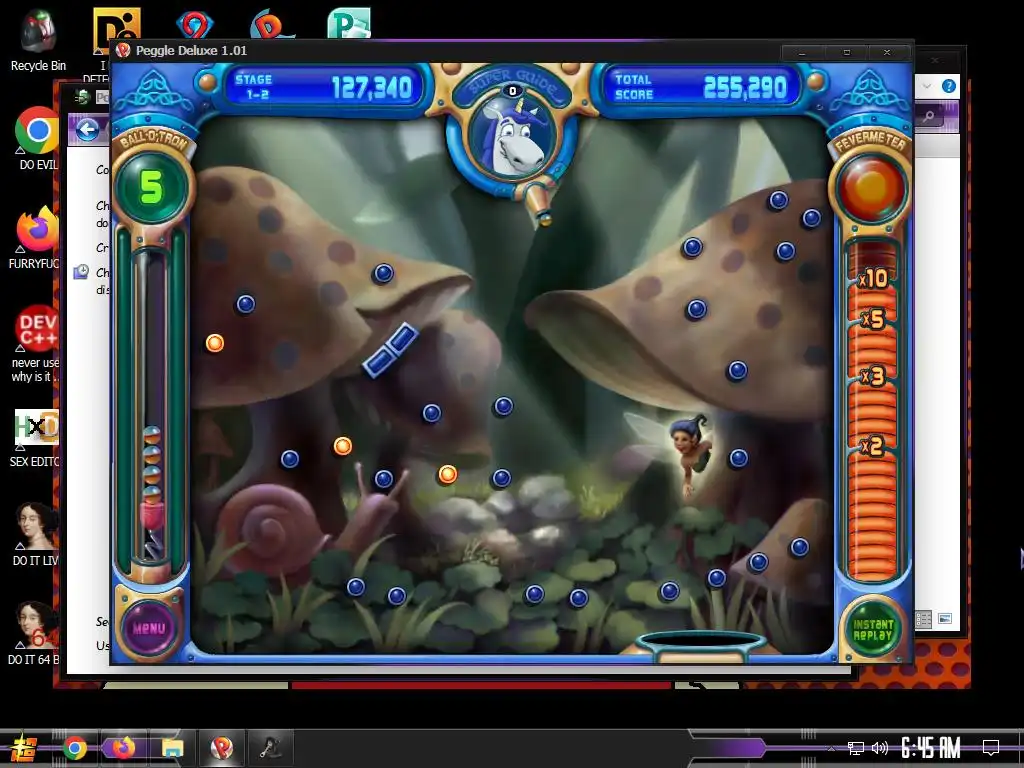Open the Firefox desktop shortcut

[x=36, y=238]
